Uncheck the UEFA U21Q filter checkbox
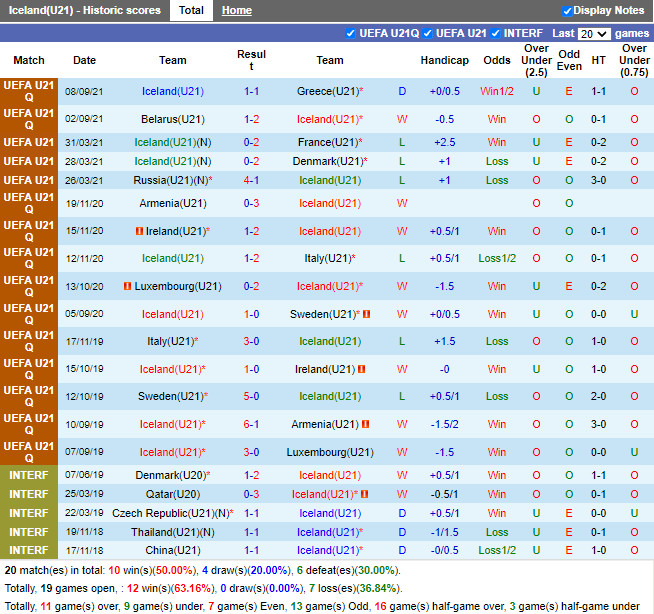The width and height of the screenshot is (654, 614). pos(350,33)
